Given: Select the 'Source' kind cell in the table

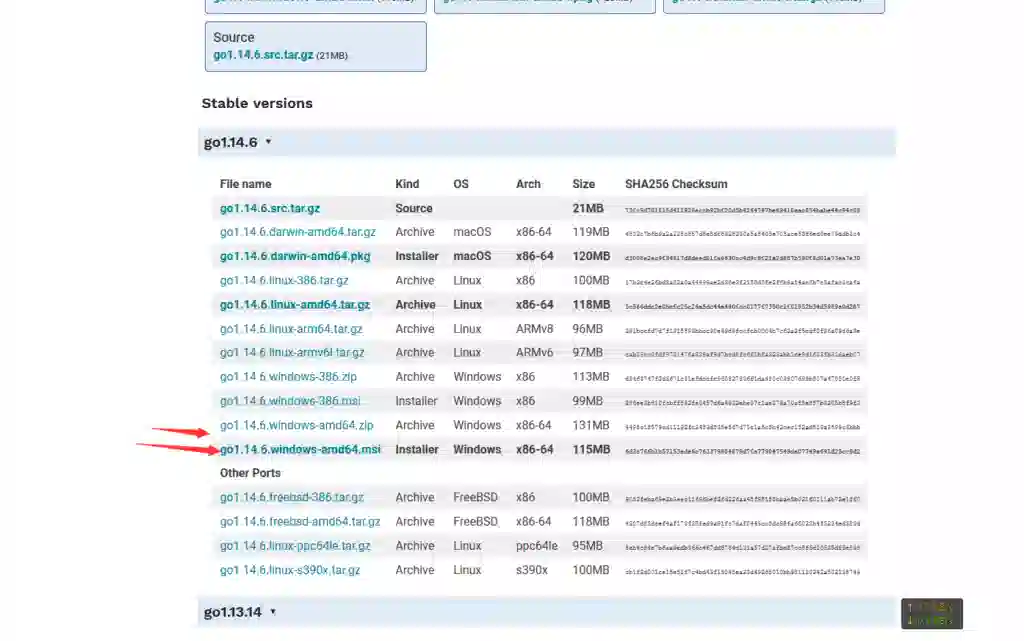Looking at the screenshot, I should 414,208.
